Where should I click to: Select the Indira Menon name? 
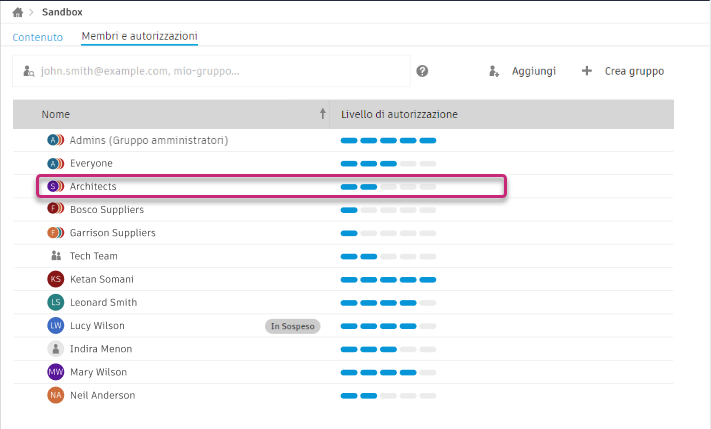point(101,349)
